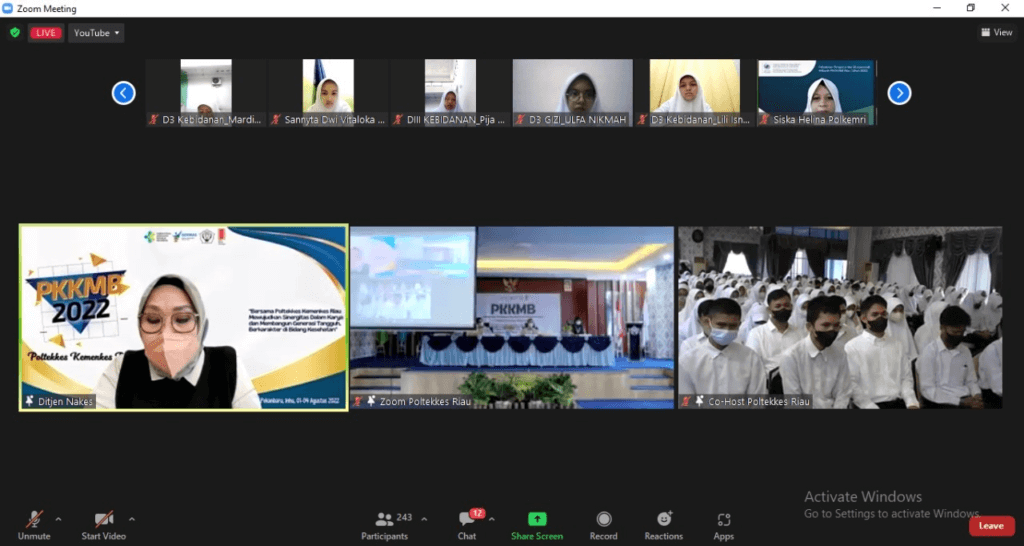1024x546 pixels.
Task: Open the Reactions menu
Action: coord(664,526)
